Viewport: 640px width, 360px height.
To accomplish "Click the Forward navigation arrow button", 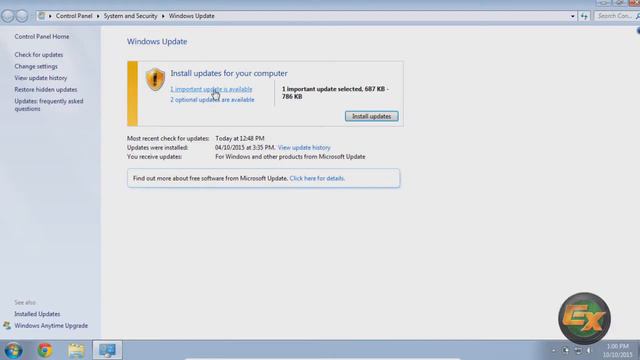I will (x=22, y=16).
